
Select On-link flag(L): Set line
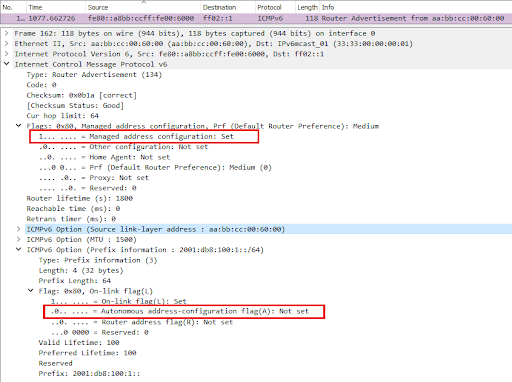pyautogui.click(x=119, y=301)
